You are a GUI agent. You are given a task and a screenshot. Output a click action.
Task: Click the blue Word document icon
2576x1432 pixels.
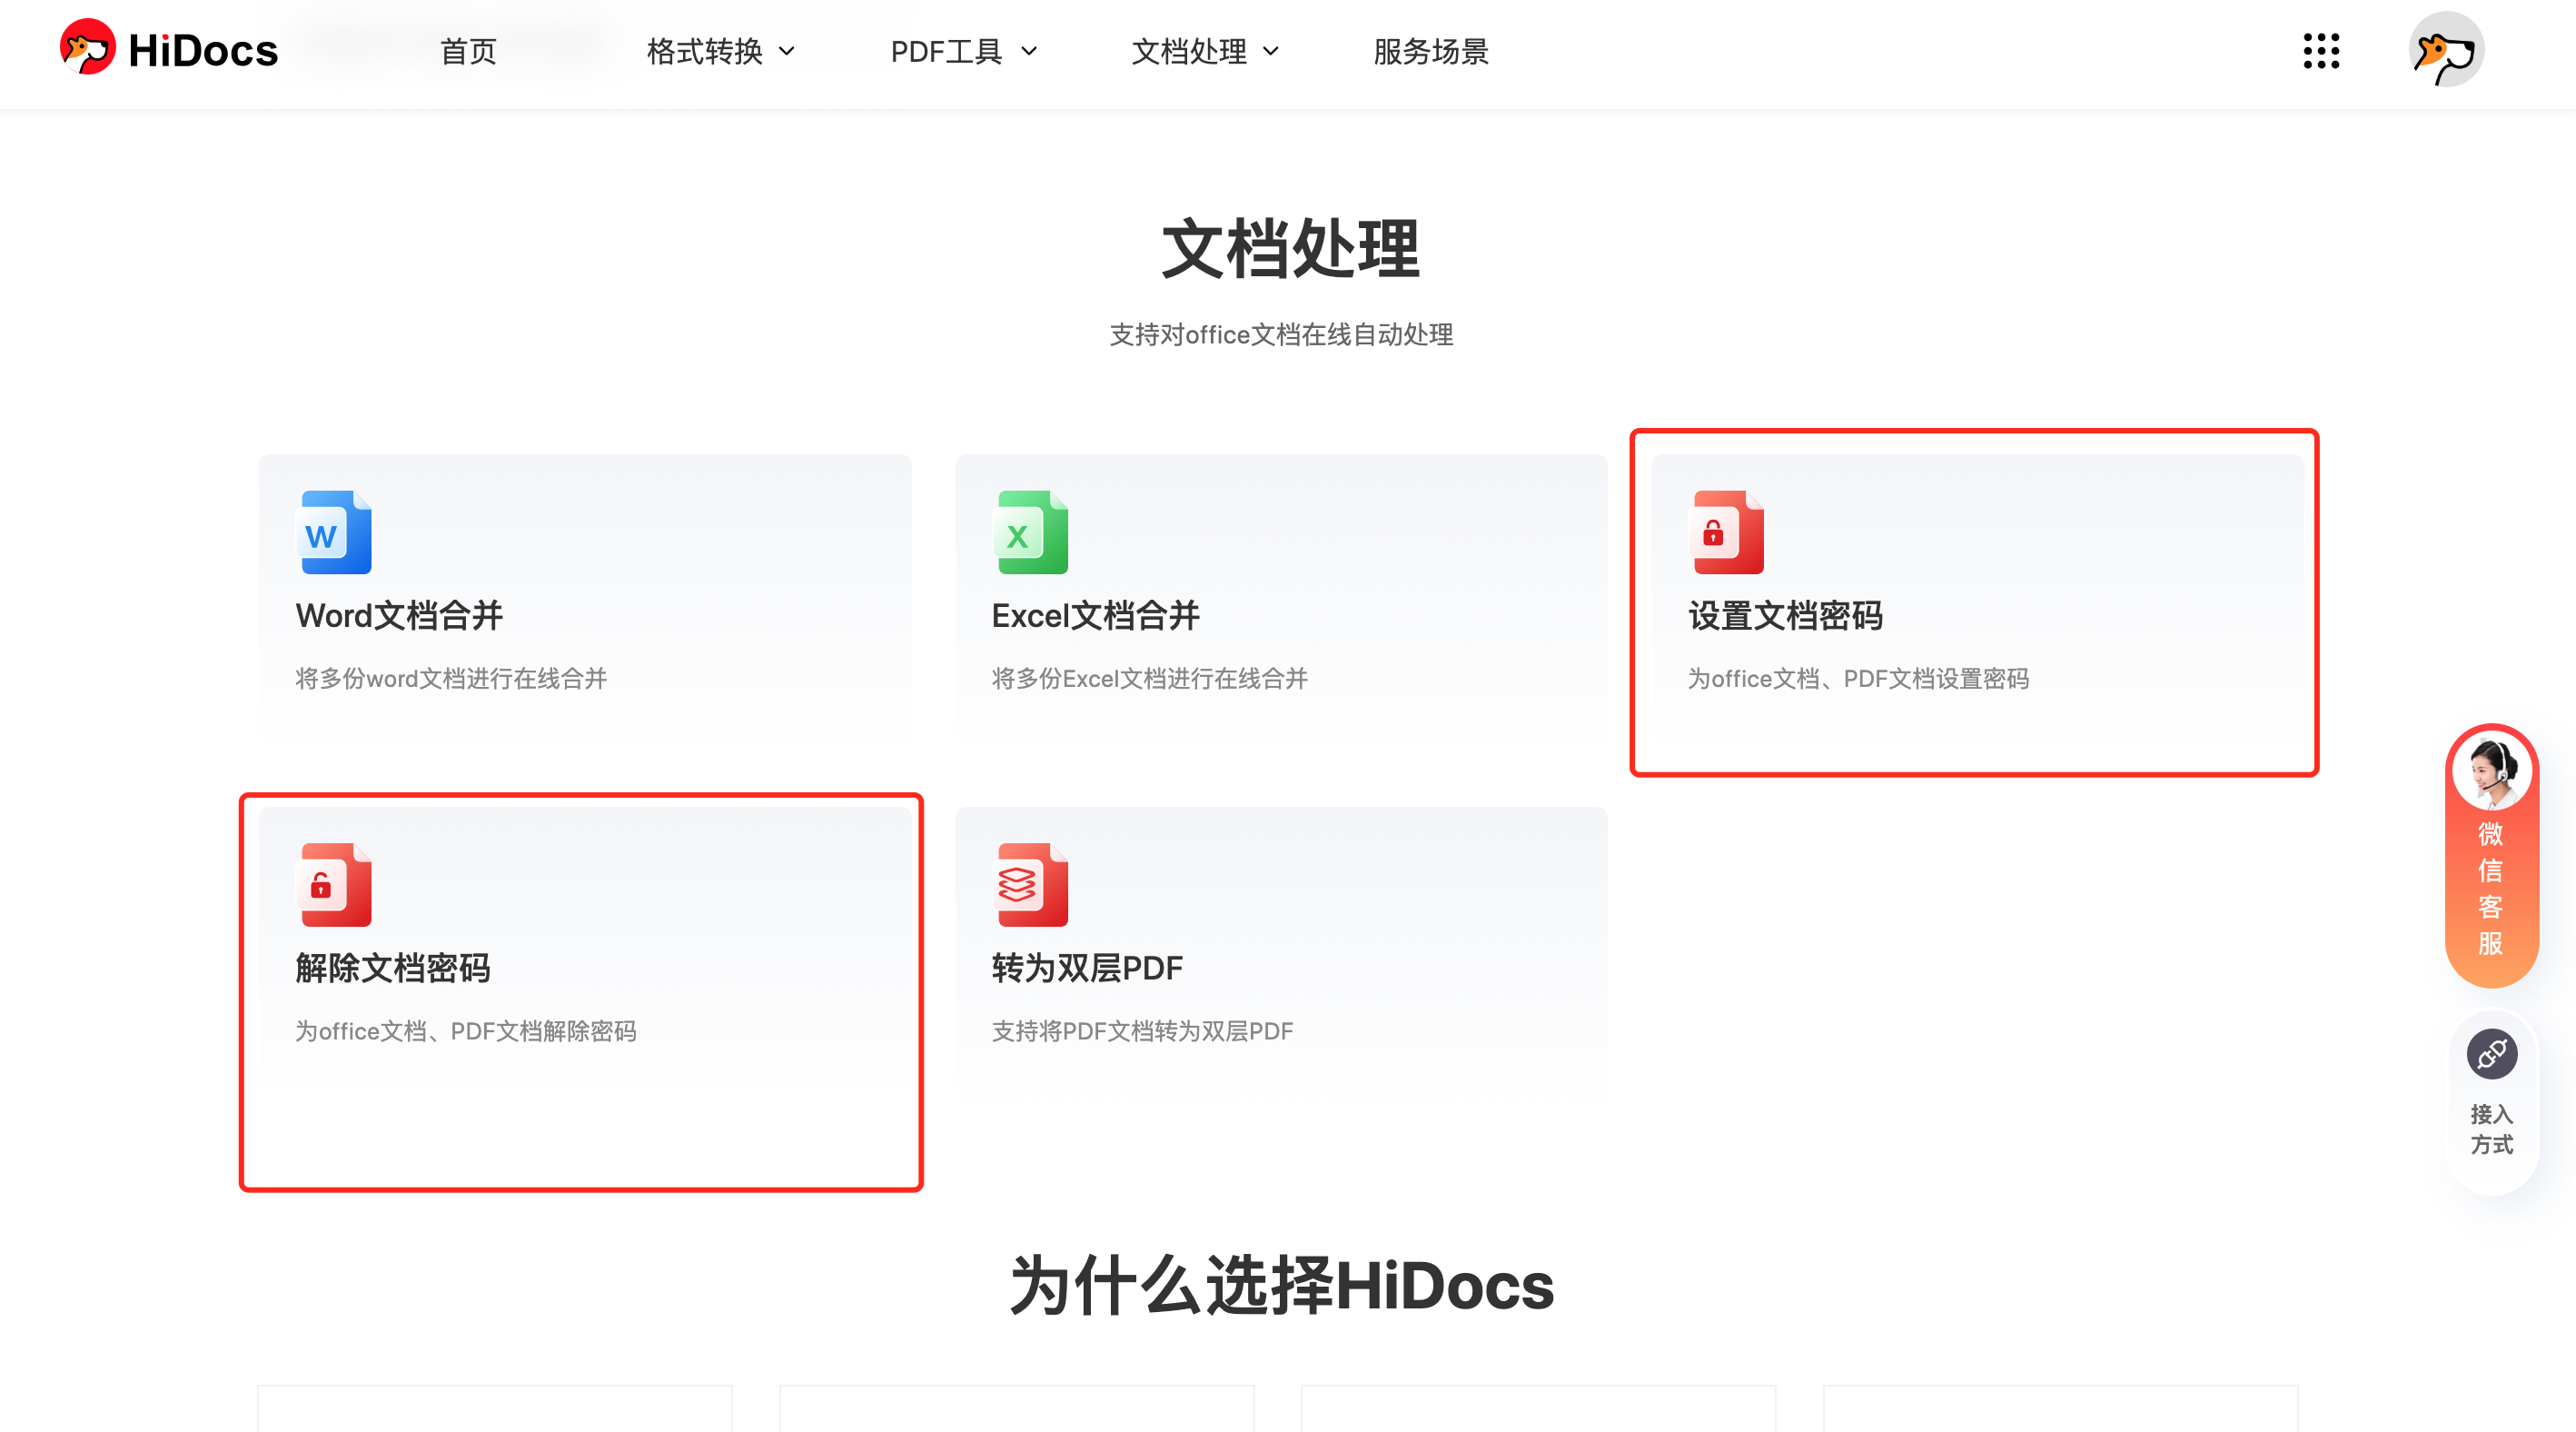[x=335, y=532]
